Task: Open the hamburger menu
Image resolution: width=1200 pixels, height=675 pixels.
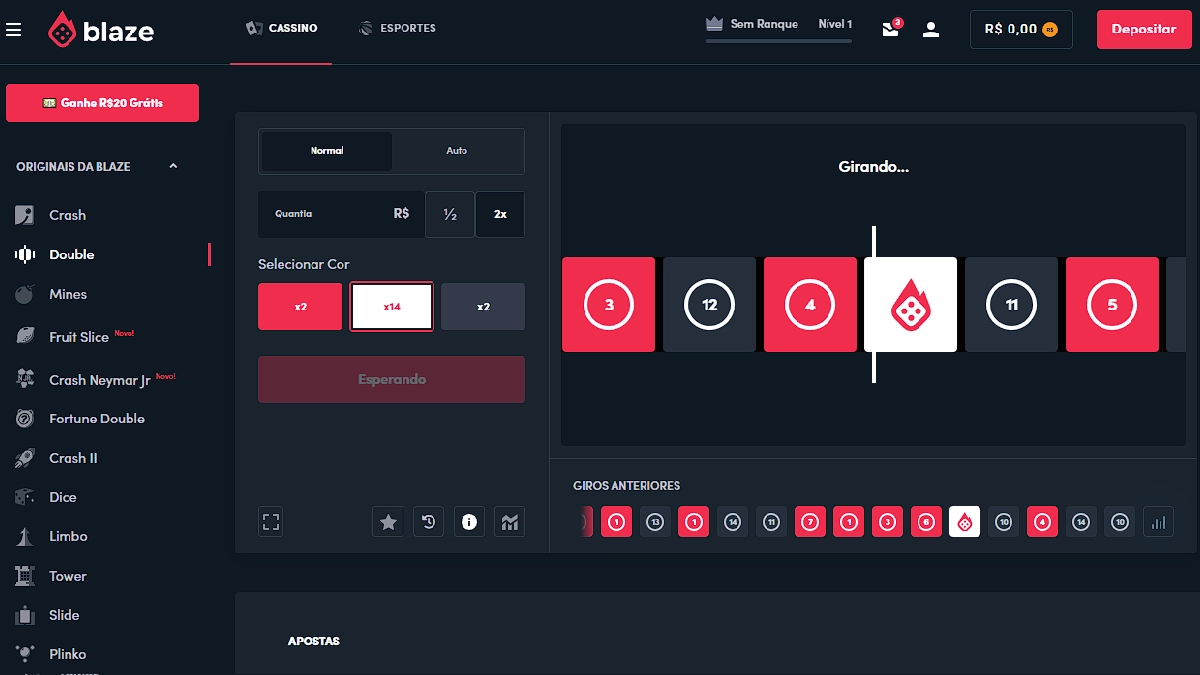Action: pyautogui.click(x=13, y=30)
